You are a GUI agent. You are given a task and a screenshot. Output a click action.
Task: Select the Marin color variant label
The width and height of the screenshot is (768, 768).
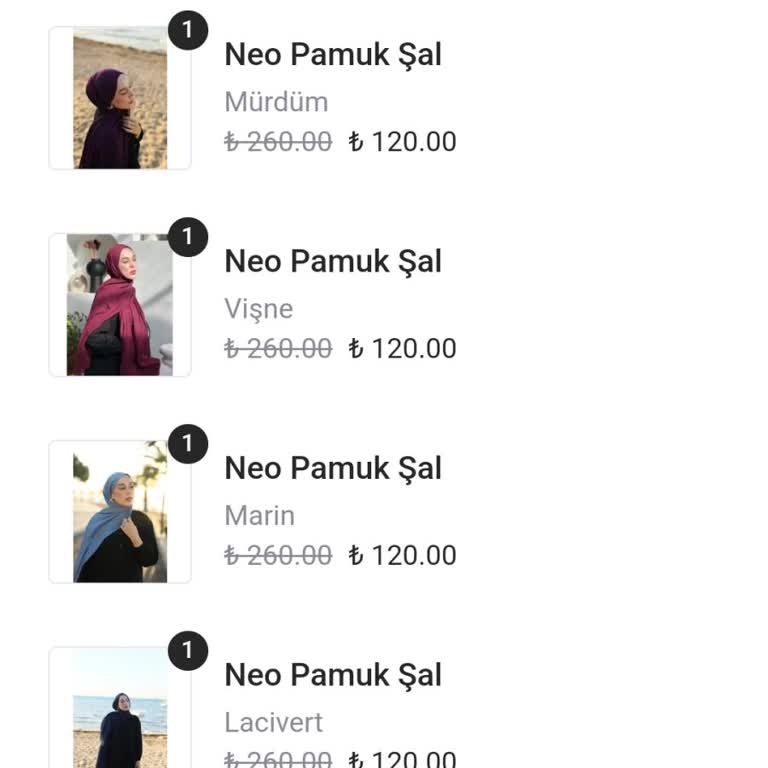coord(260,516)
